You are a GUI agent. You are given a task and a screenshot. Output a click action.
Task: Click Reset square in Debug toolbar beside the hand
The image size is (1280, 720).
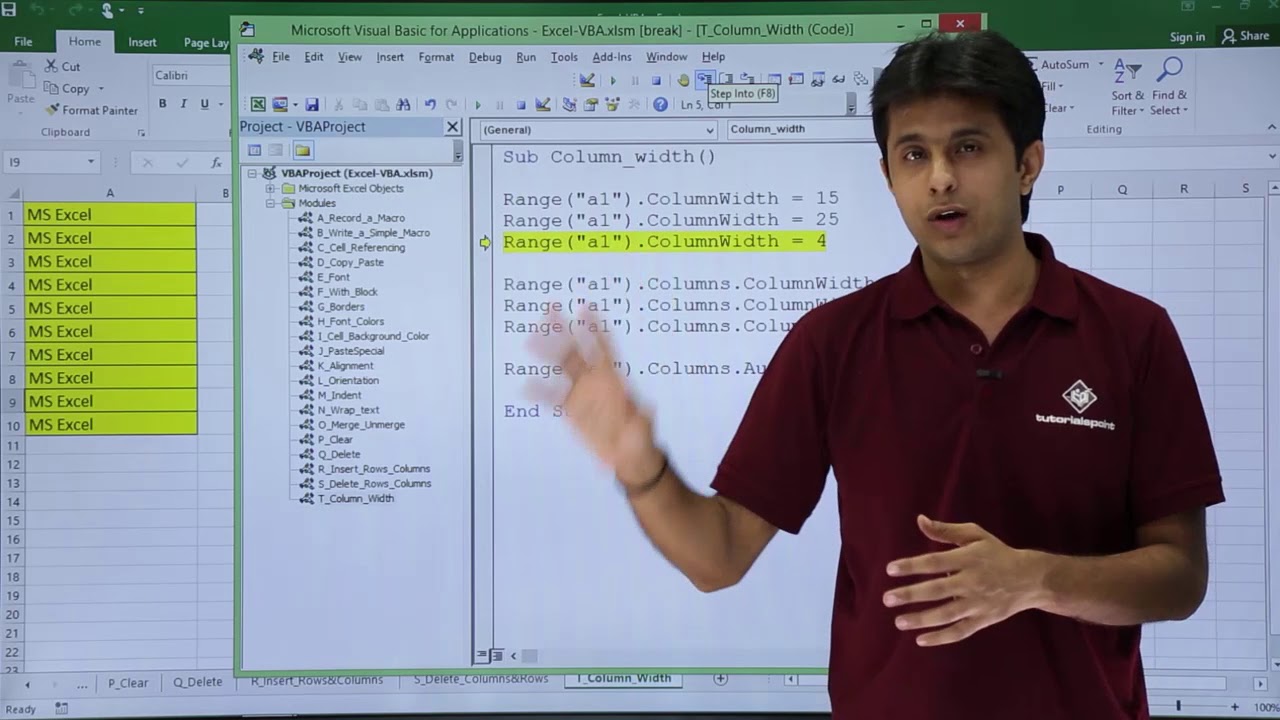pyautogui.click(x=657, y=80)
